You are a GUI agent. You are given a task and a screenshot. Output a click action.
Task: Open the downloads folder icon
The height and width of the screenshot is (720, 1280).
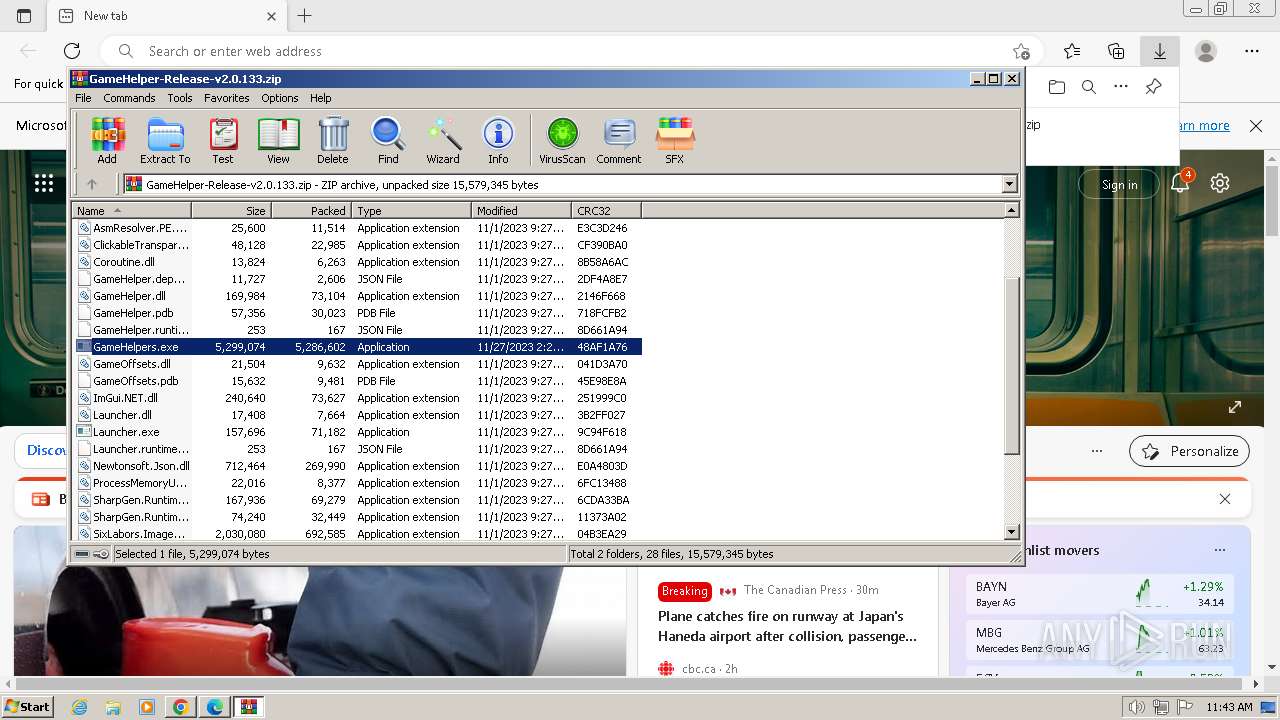1057,87
